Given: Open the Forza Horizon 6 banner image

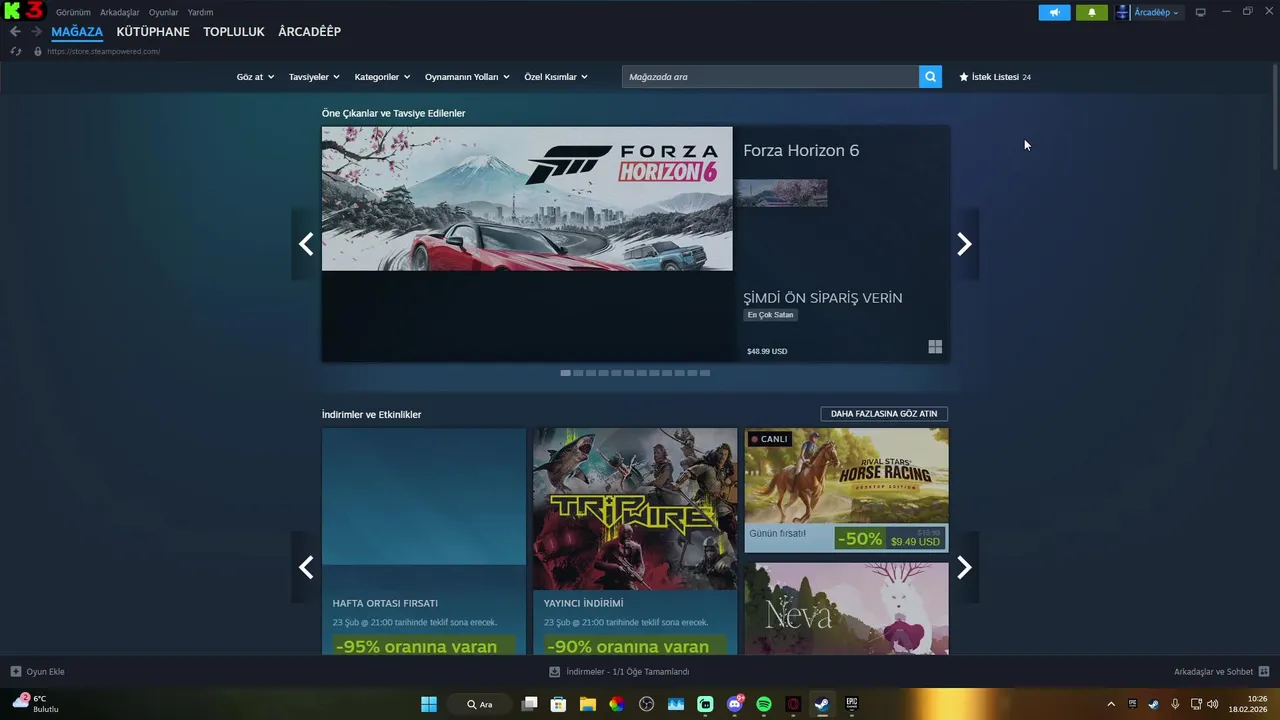Looking at the screenshot, I should click(527, 198).
